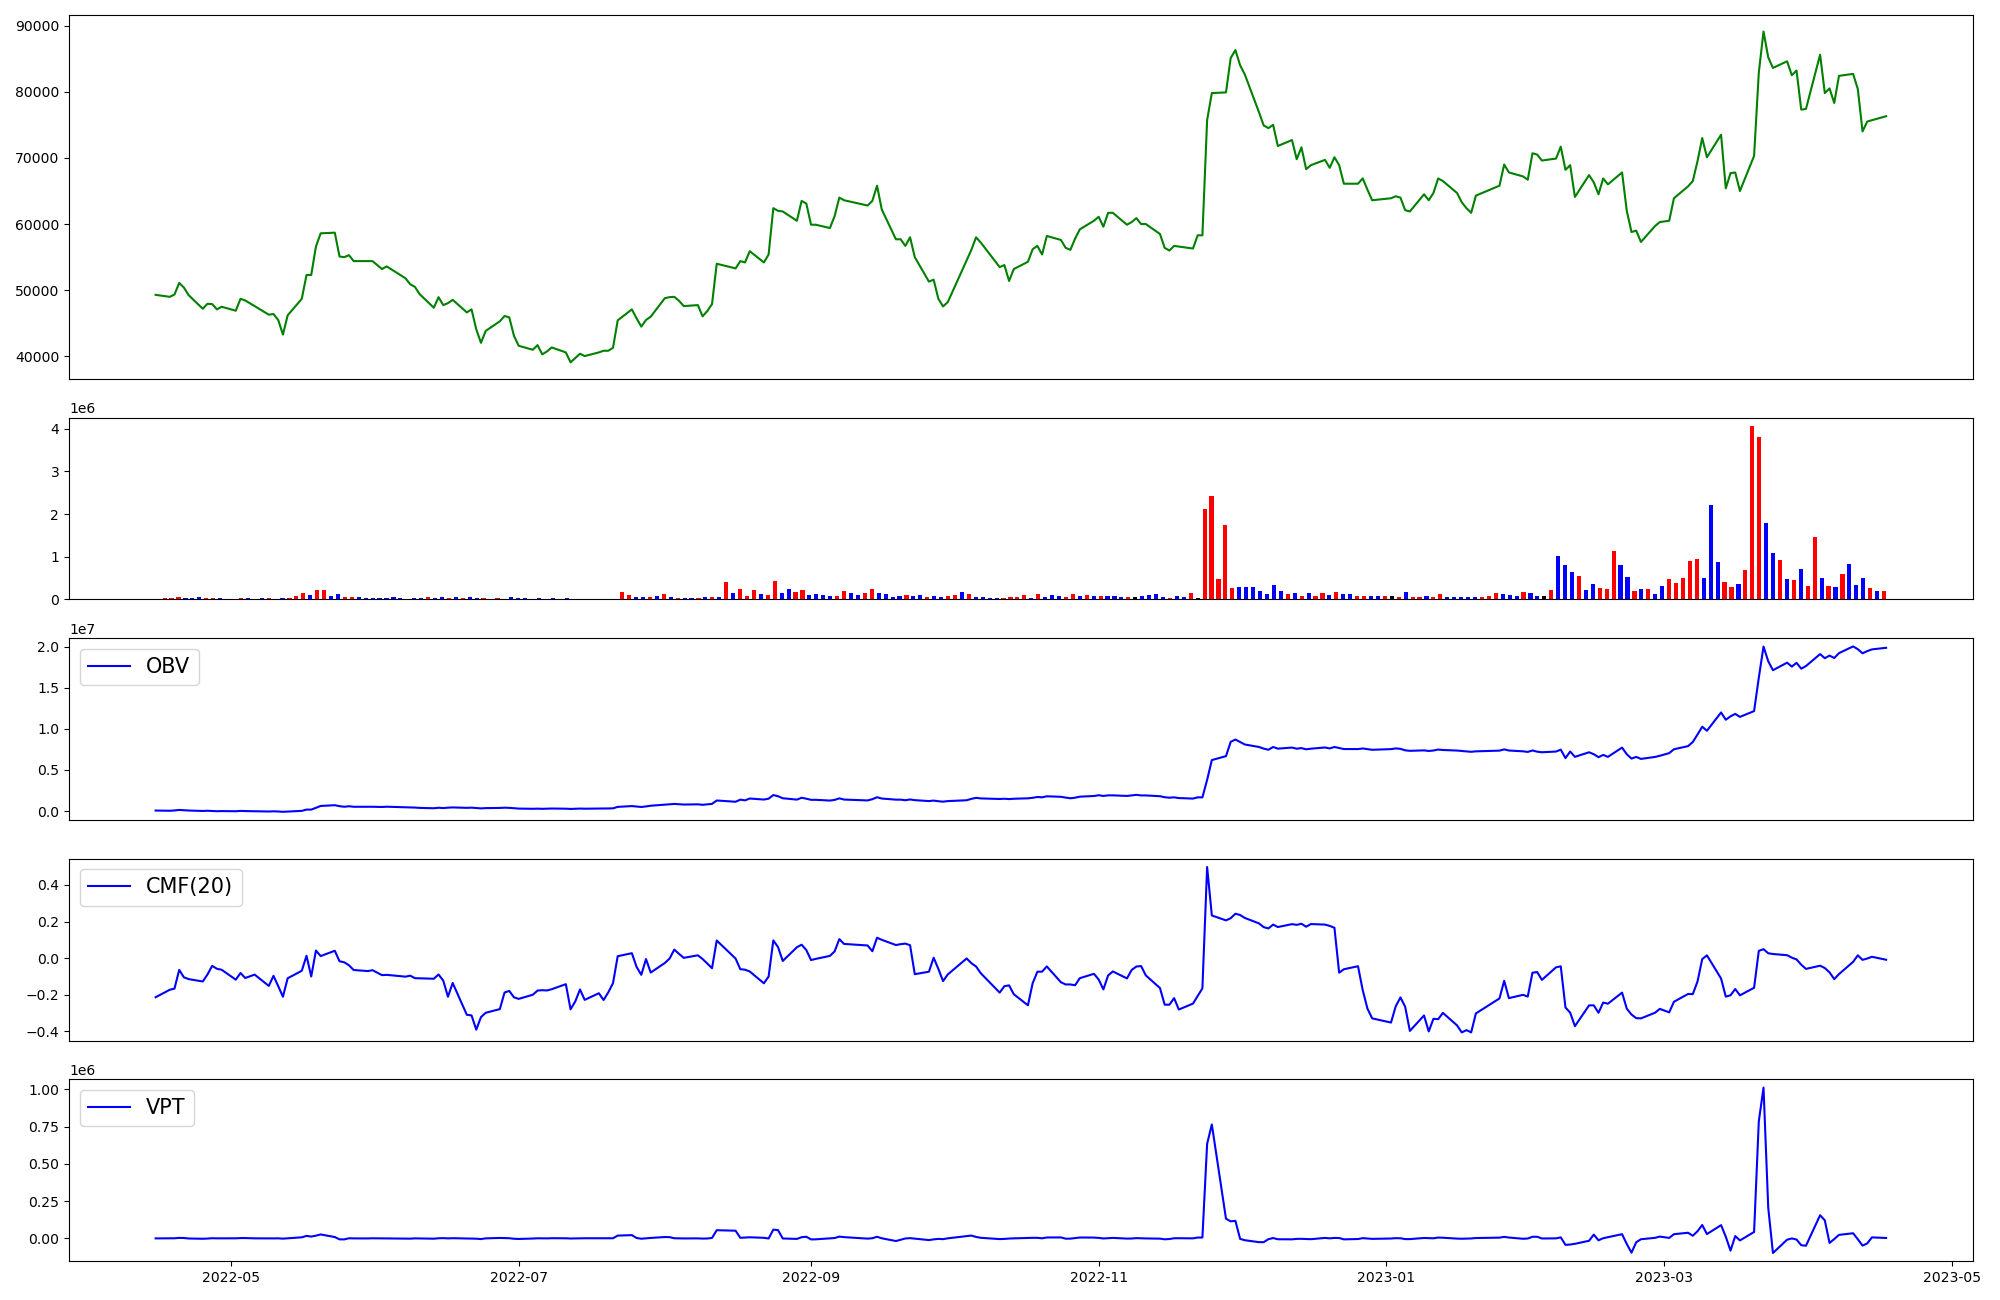Click the 90000 price axis label

click(x=38, y=26)
